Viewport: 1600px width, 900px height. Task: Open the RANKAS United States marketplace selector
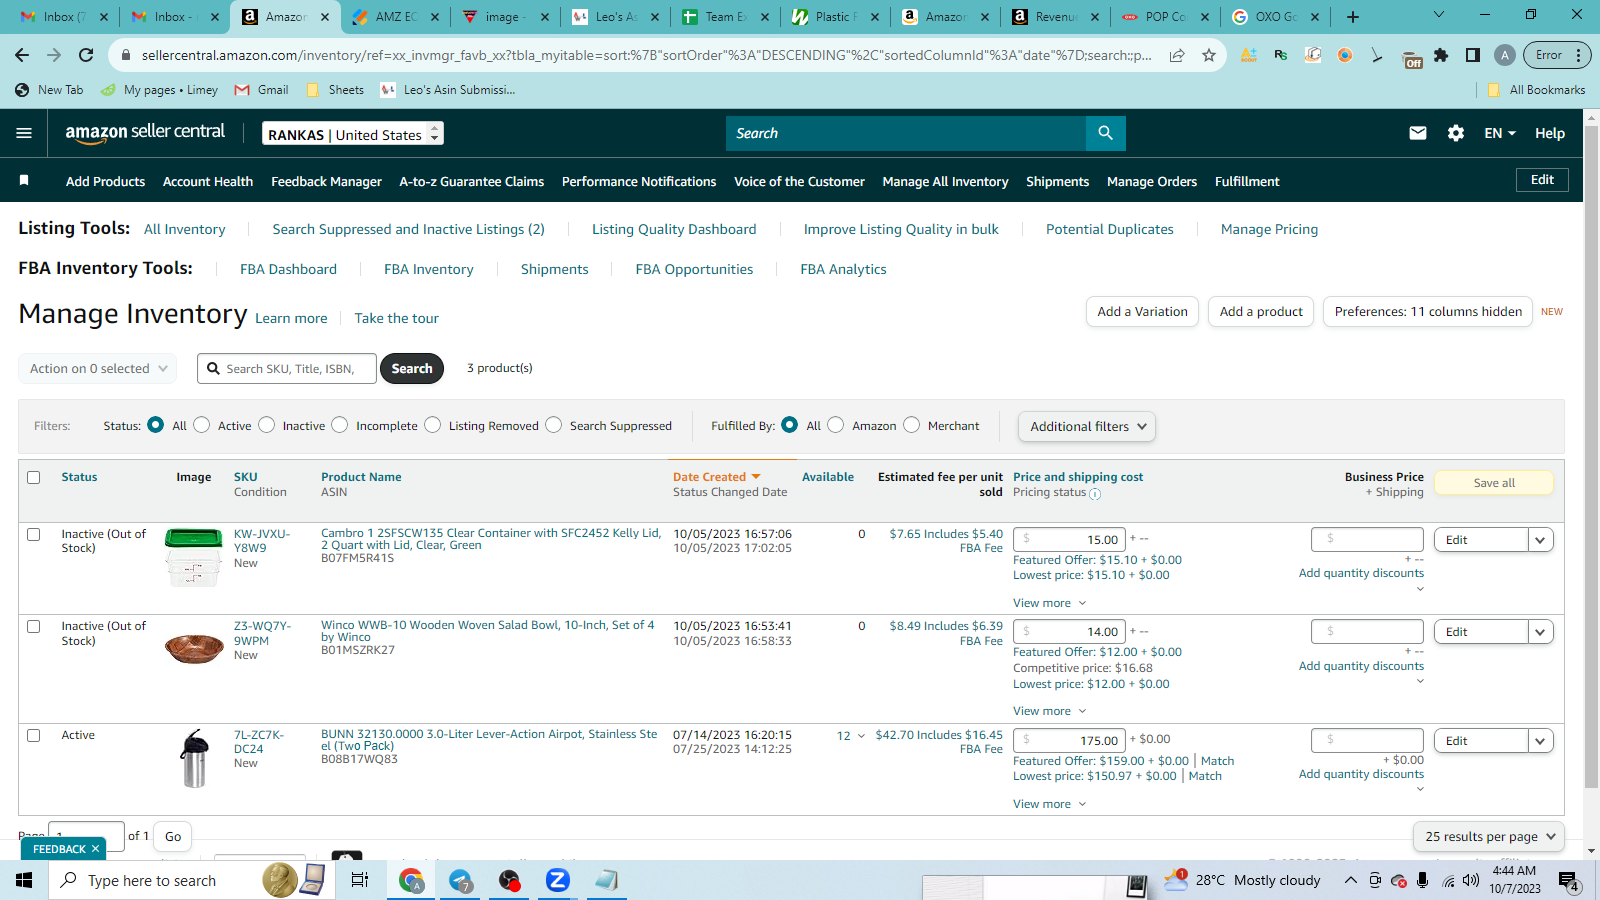coord(353,133)
